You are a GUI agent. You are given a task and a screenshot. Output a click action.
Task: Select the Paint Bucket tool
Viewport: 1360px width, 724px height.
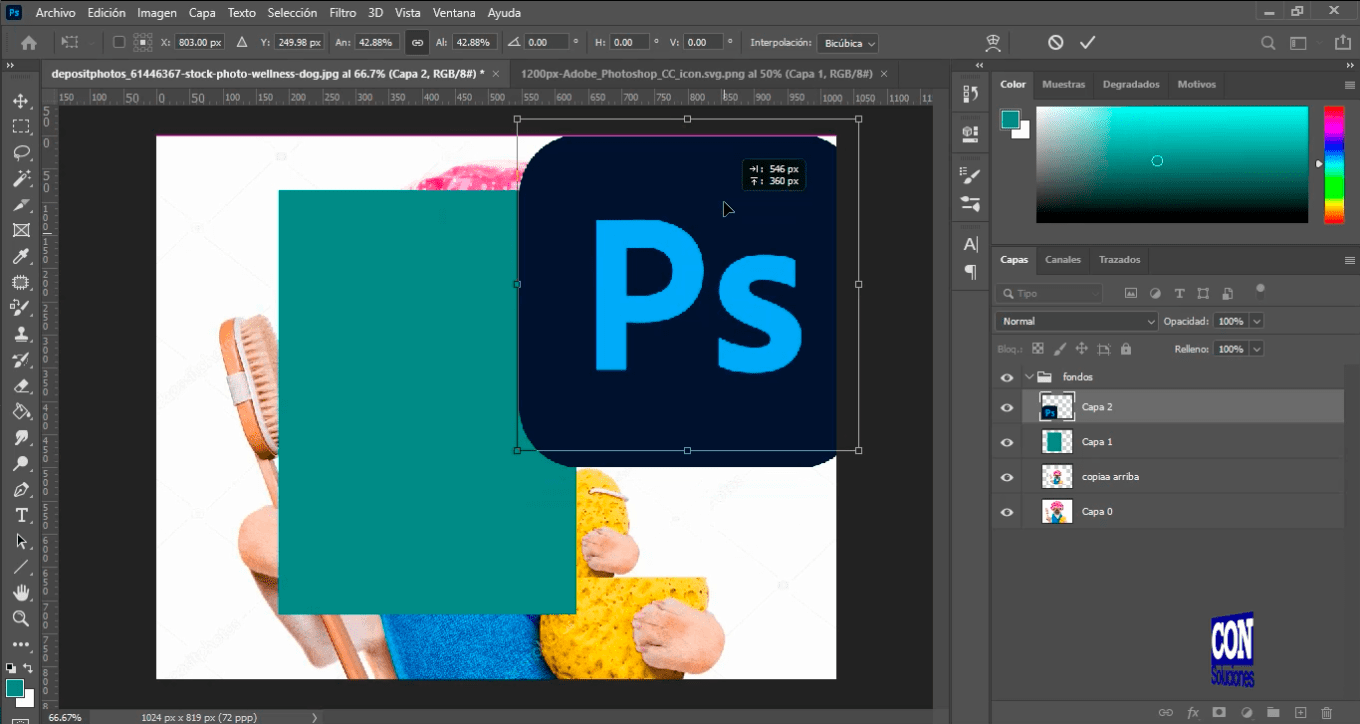click(20, 412)
